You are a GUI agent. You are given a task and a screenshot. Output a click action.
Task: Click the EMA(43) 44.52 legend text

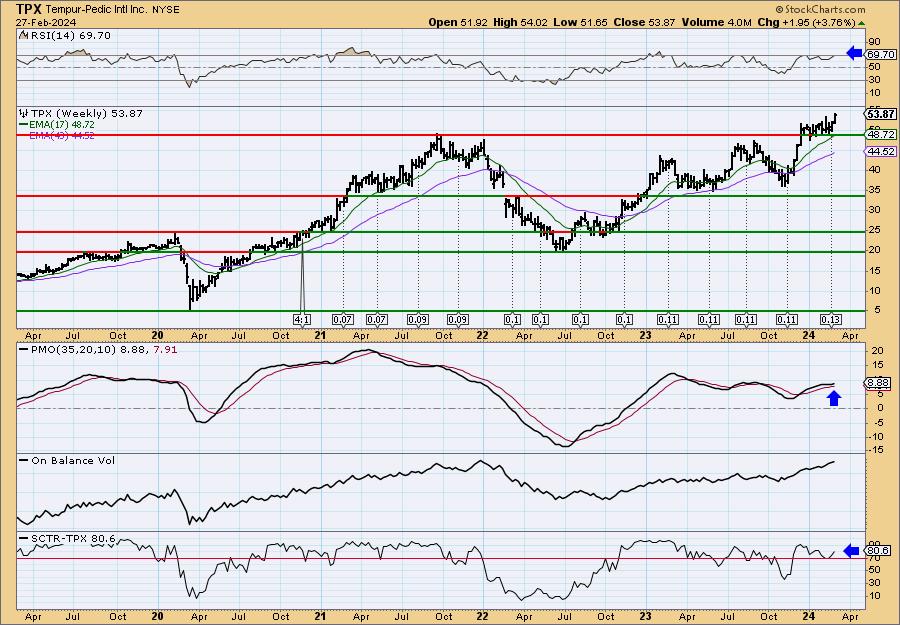[62, 135]
